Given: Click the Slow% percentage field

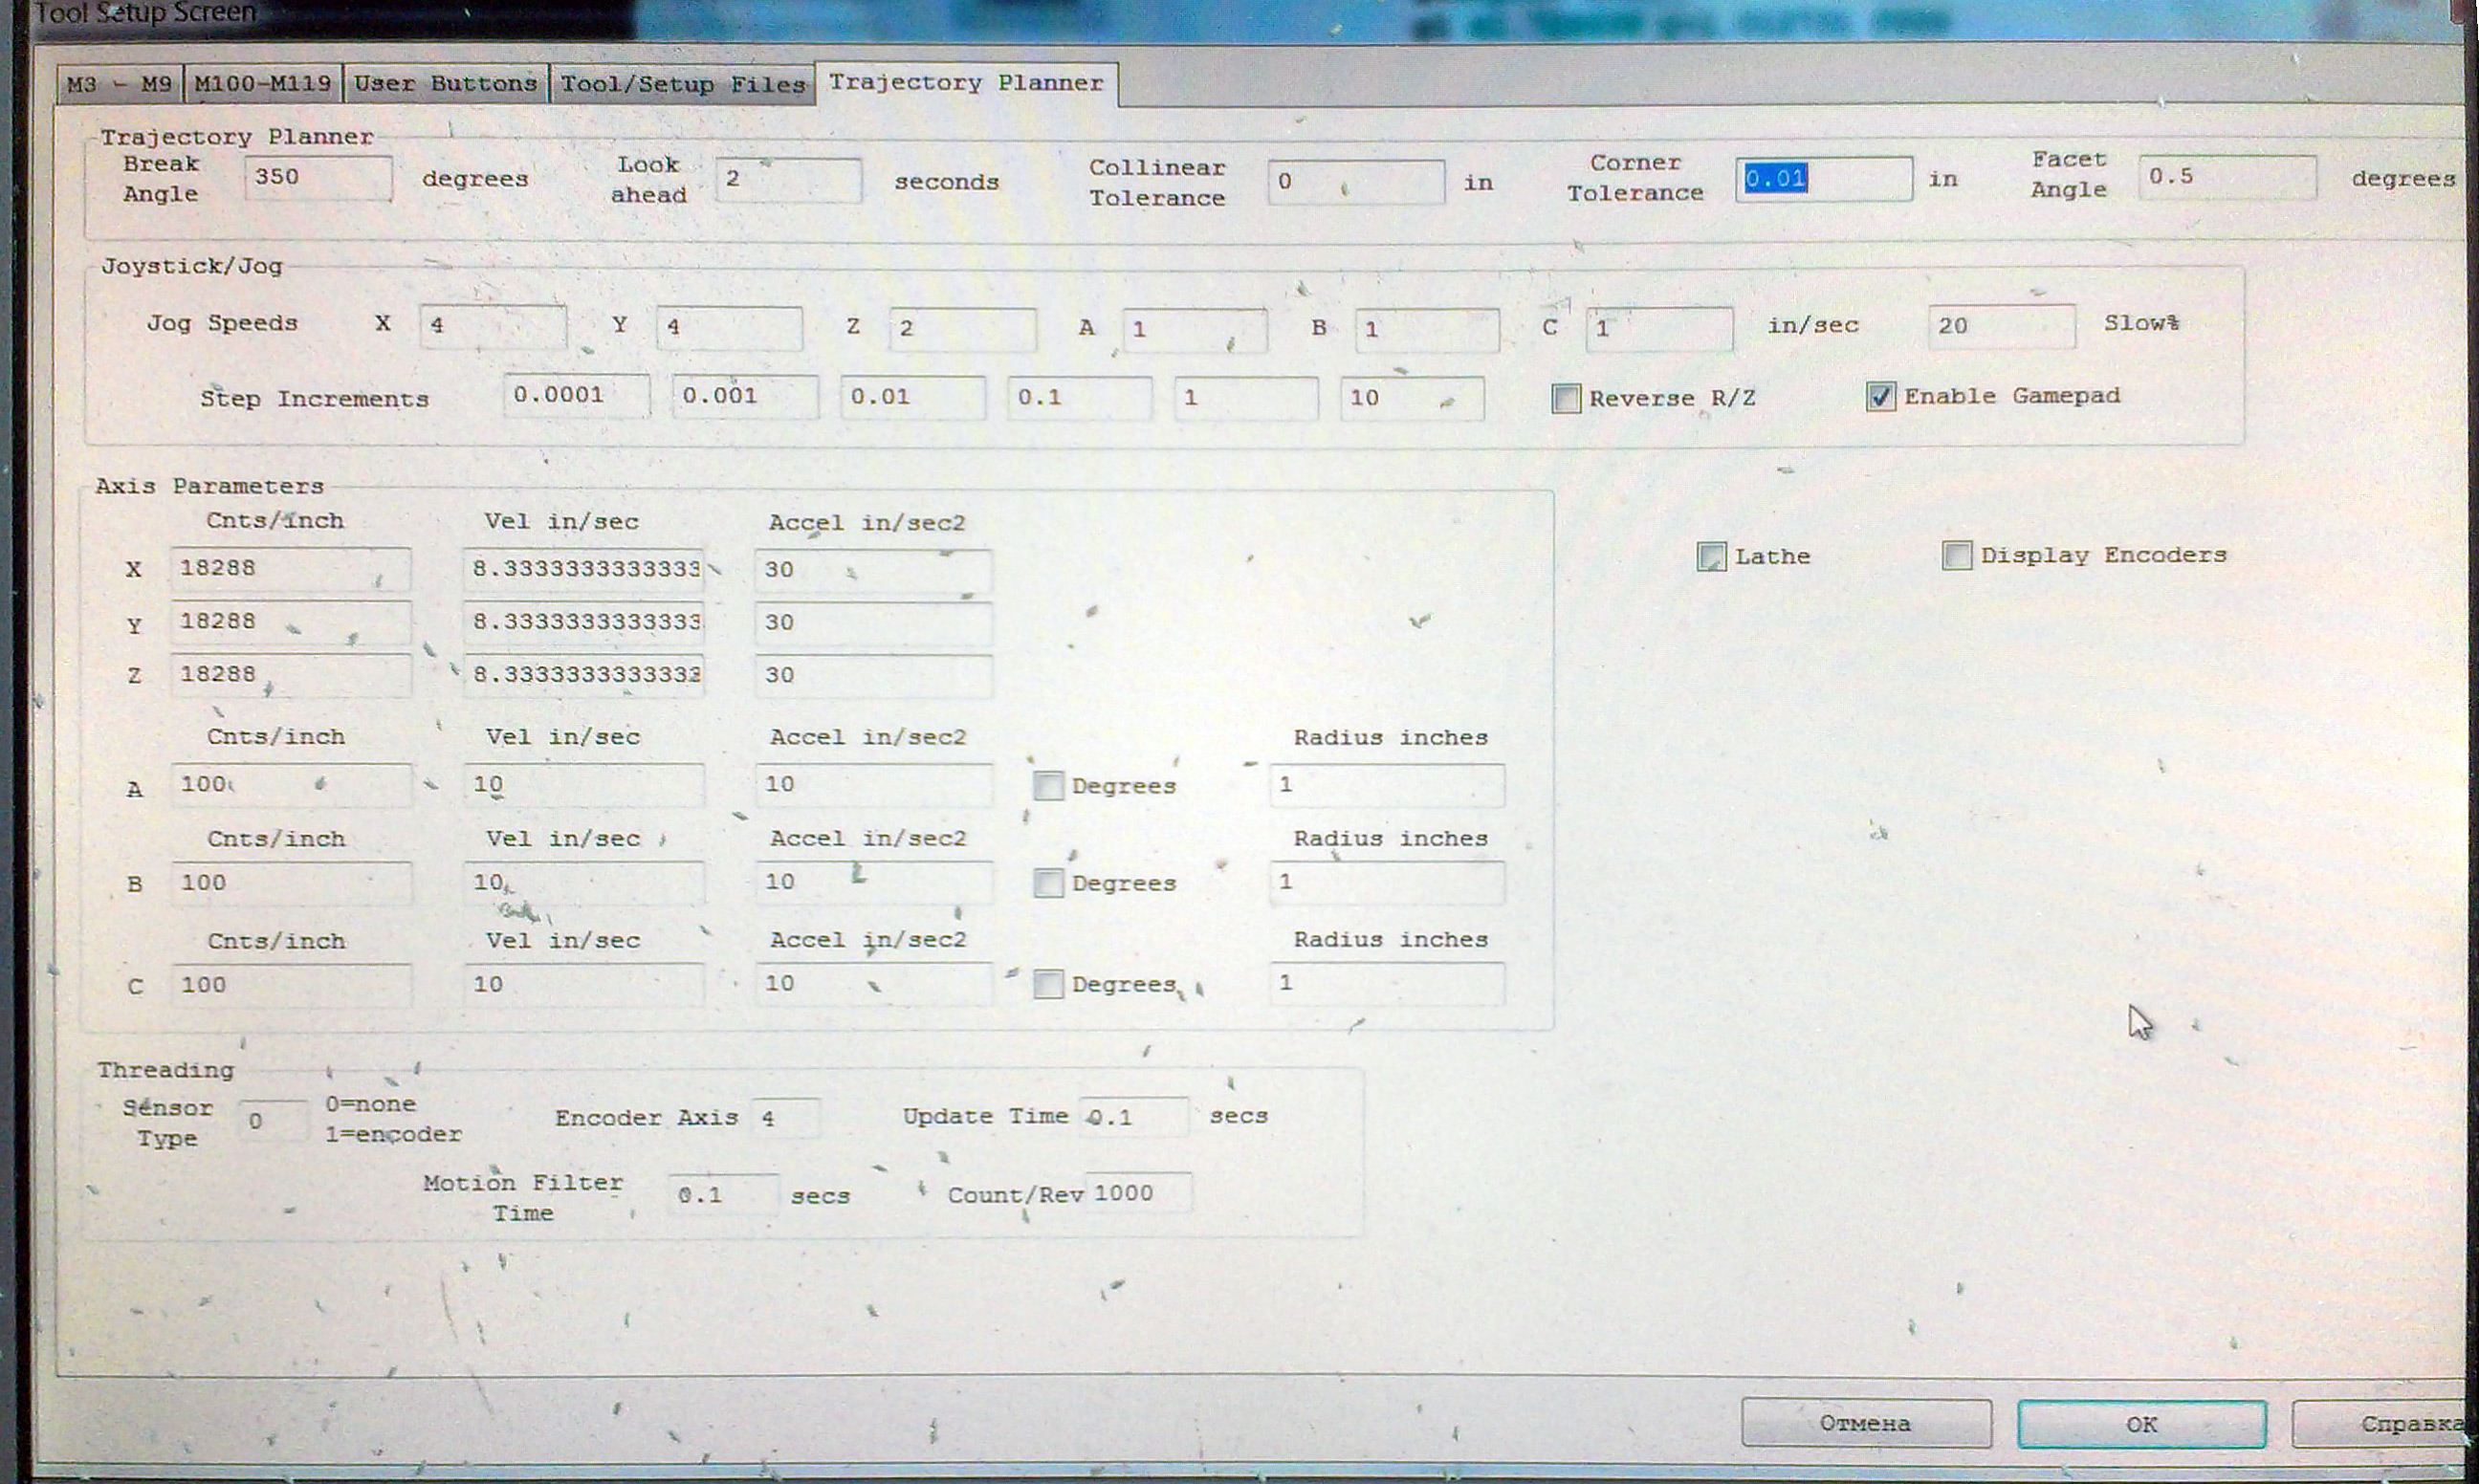Looking at the screenshot, I should point(2000,326).
